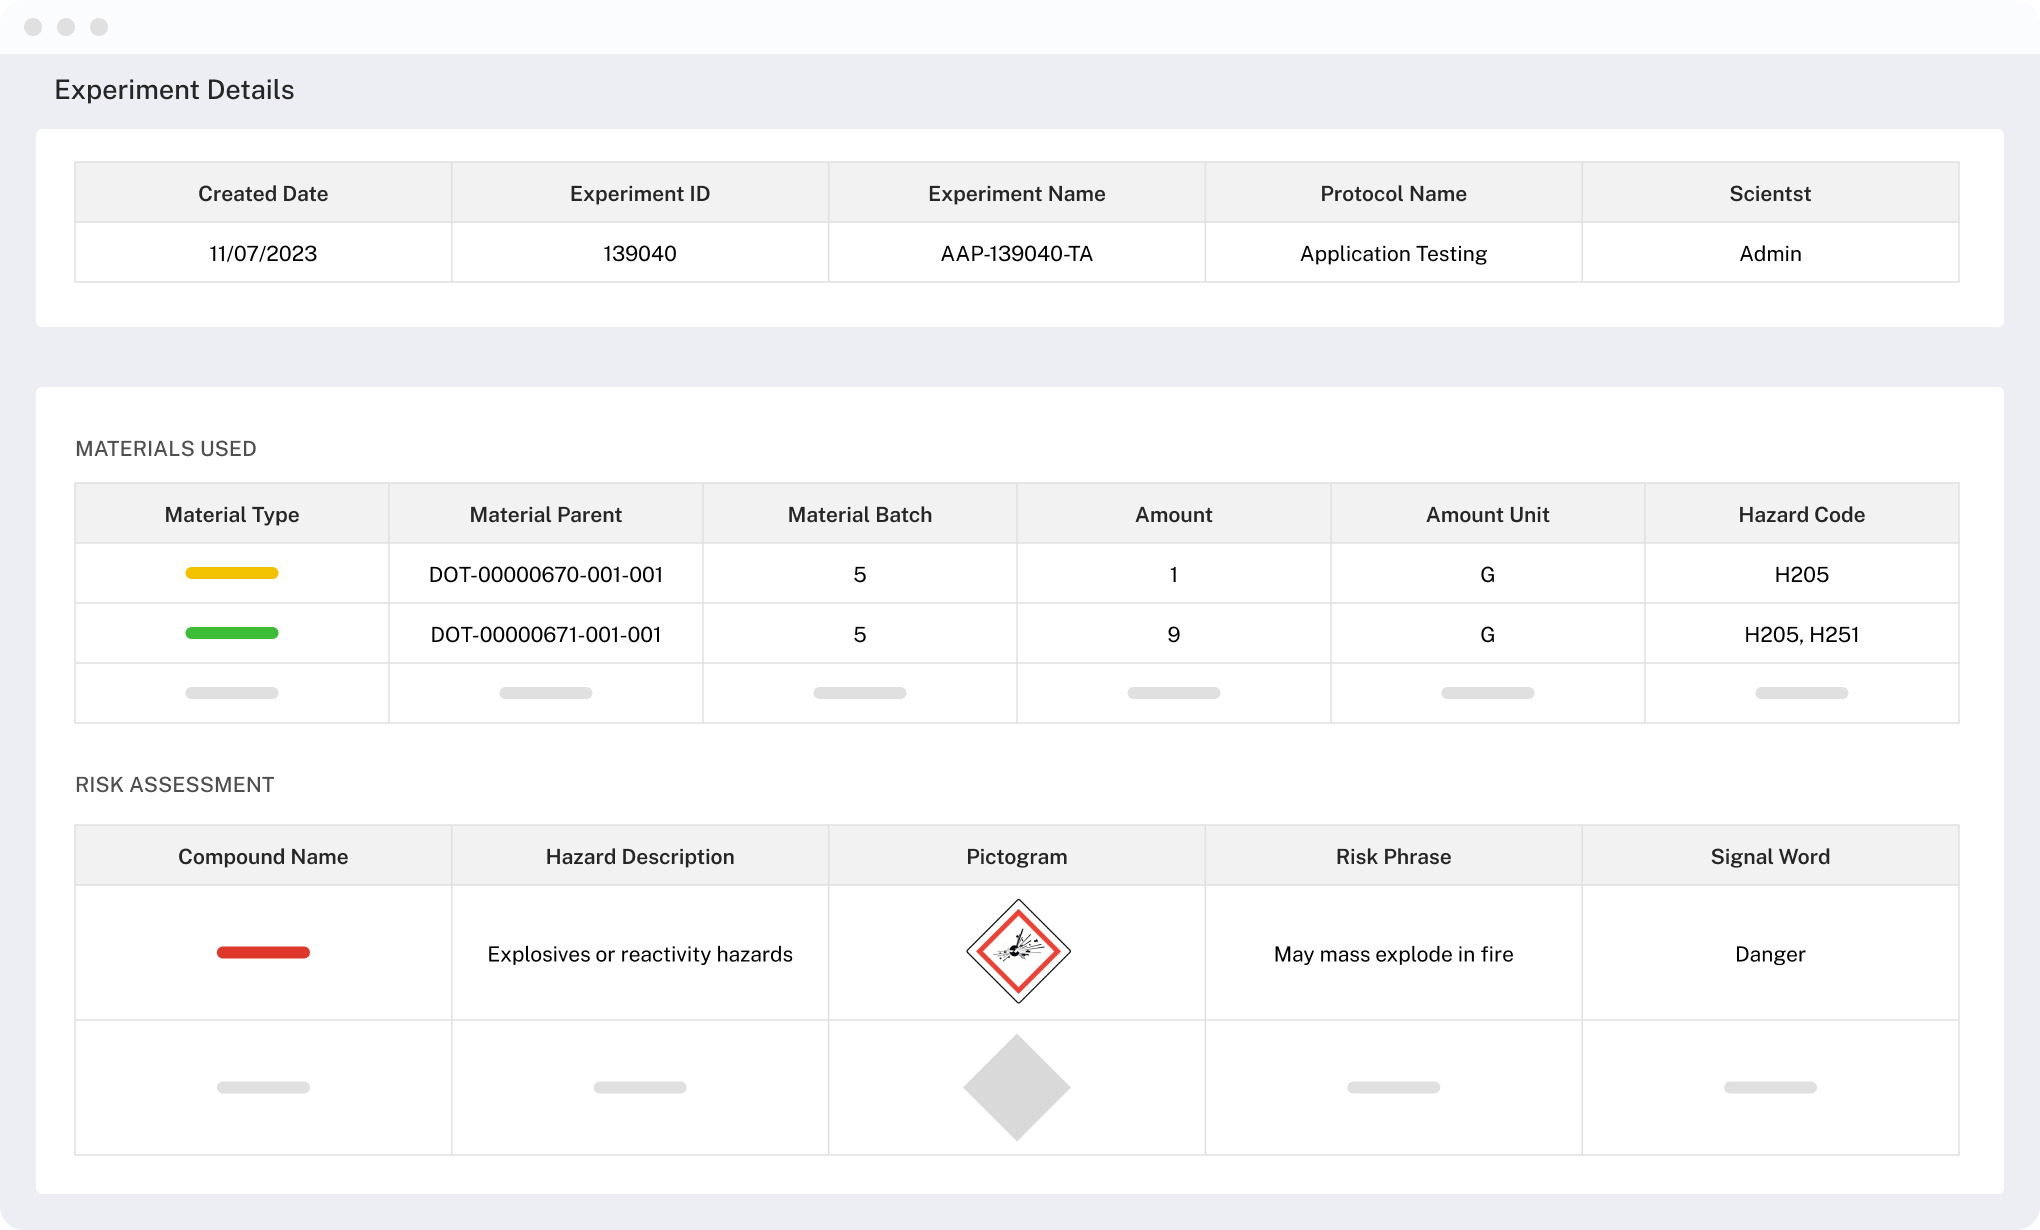
Task: Click the Signal Word column header
Action: [1770, 856]
